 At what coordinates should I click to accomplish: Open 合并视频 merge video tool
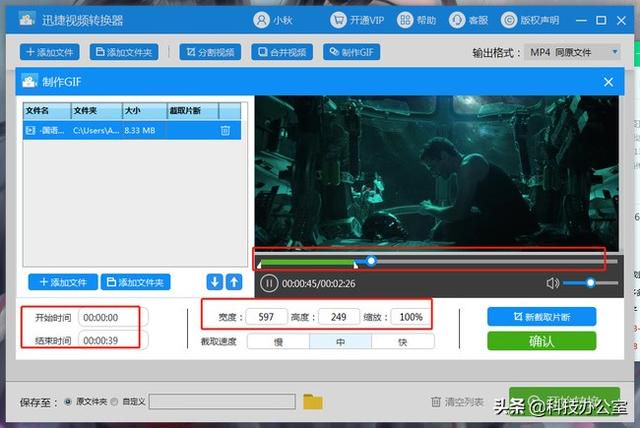pos(282,52)
